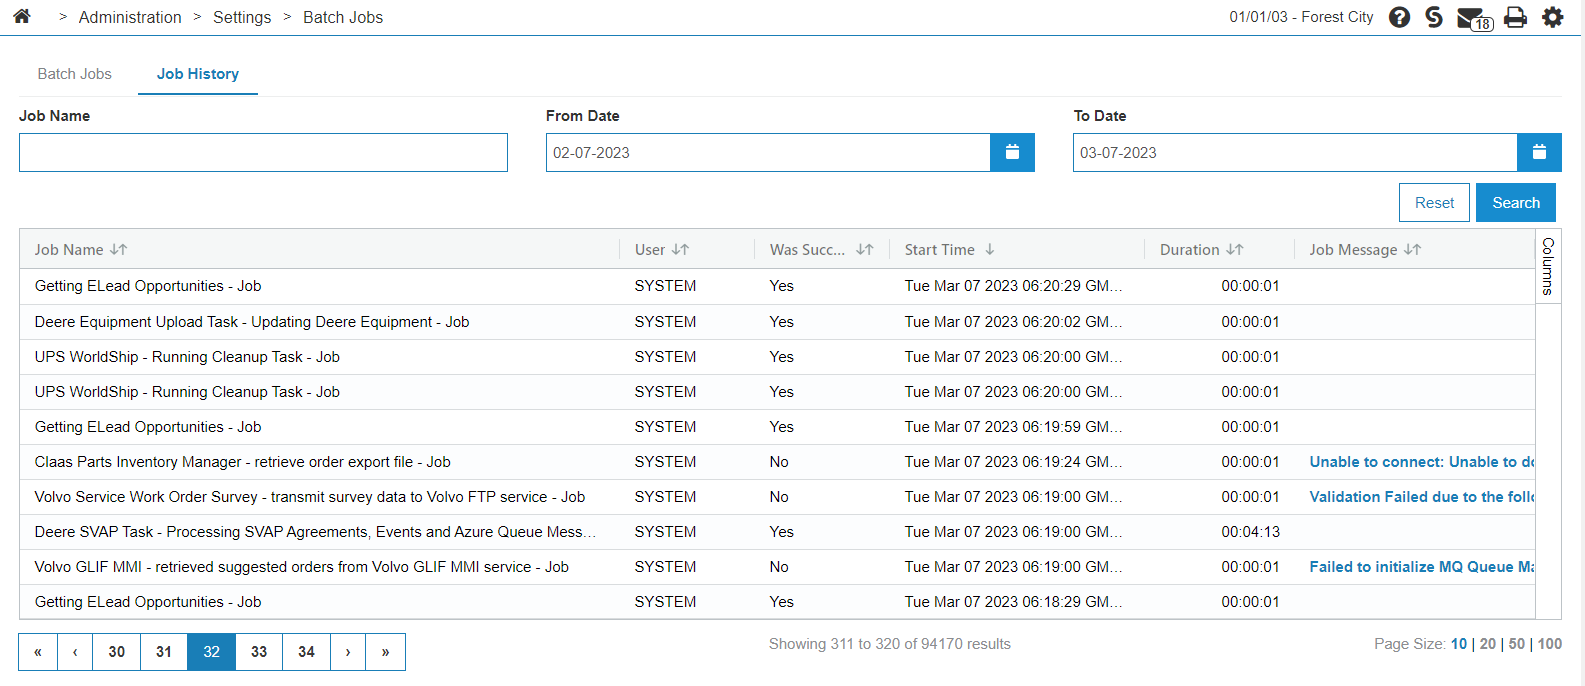Sort the table by Duration column
1585x686 pixels.
tap(1235, 250)
